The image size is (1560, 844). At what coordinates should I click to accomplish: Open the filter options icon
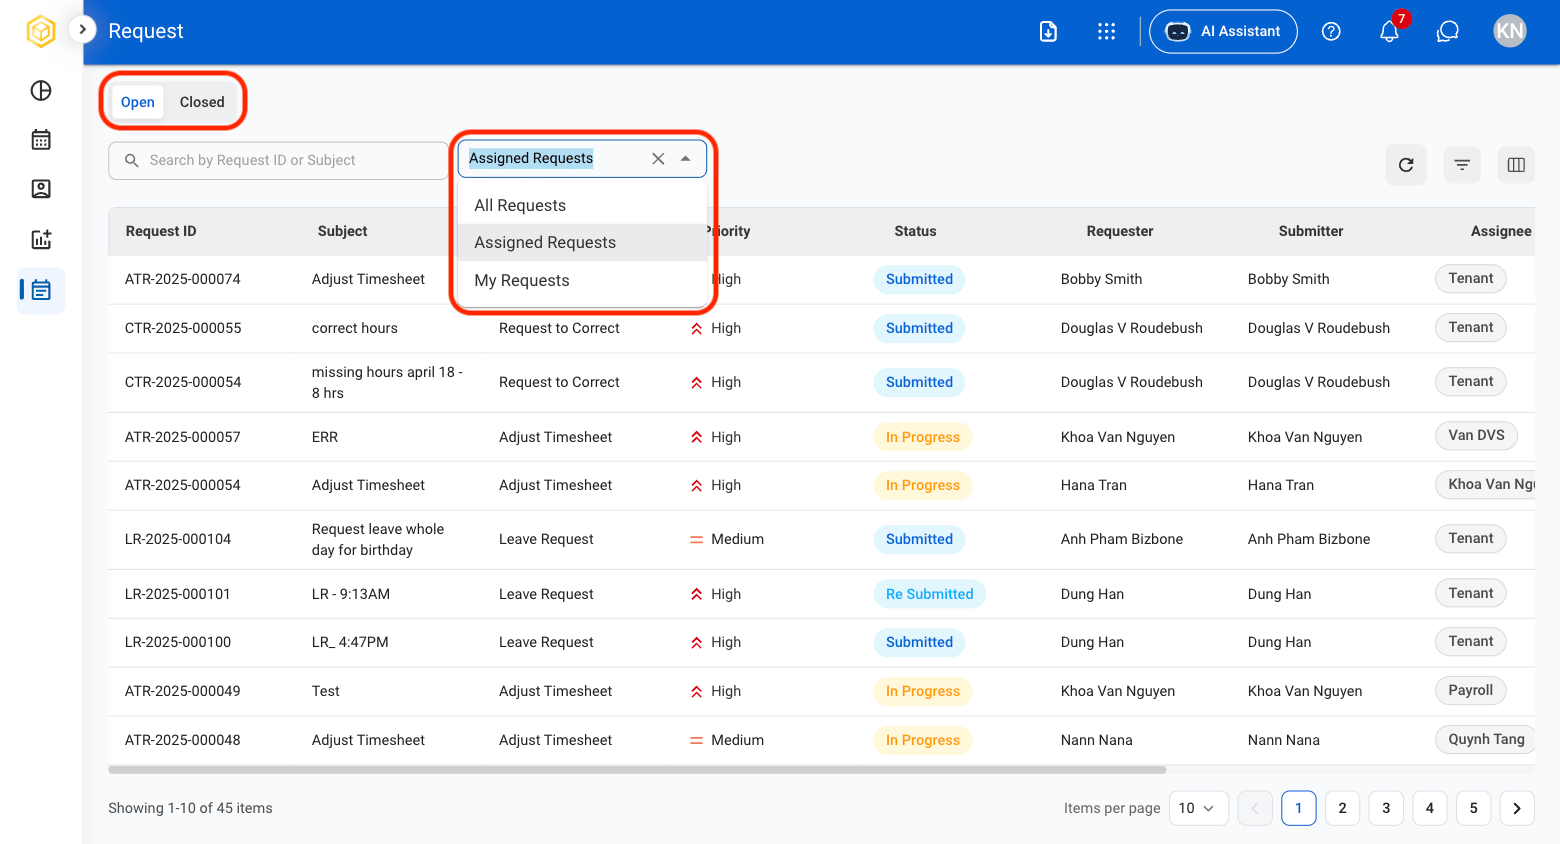point(1462,165)
